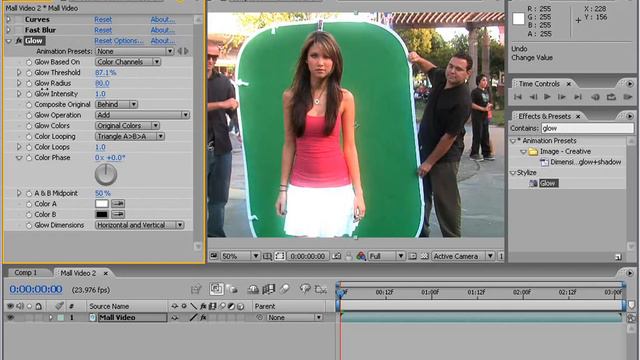Click the viewer current time 0:00:00:00
640x360 pixels.
click(308, 256)
